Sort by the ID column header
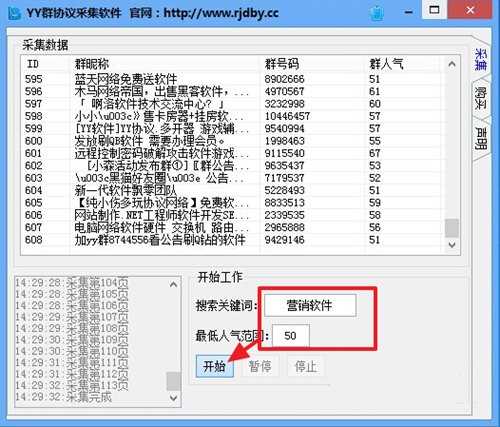Viewport: 500px width, 427px height. (46, 64)
